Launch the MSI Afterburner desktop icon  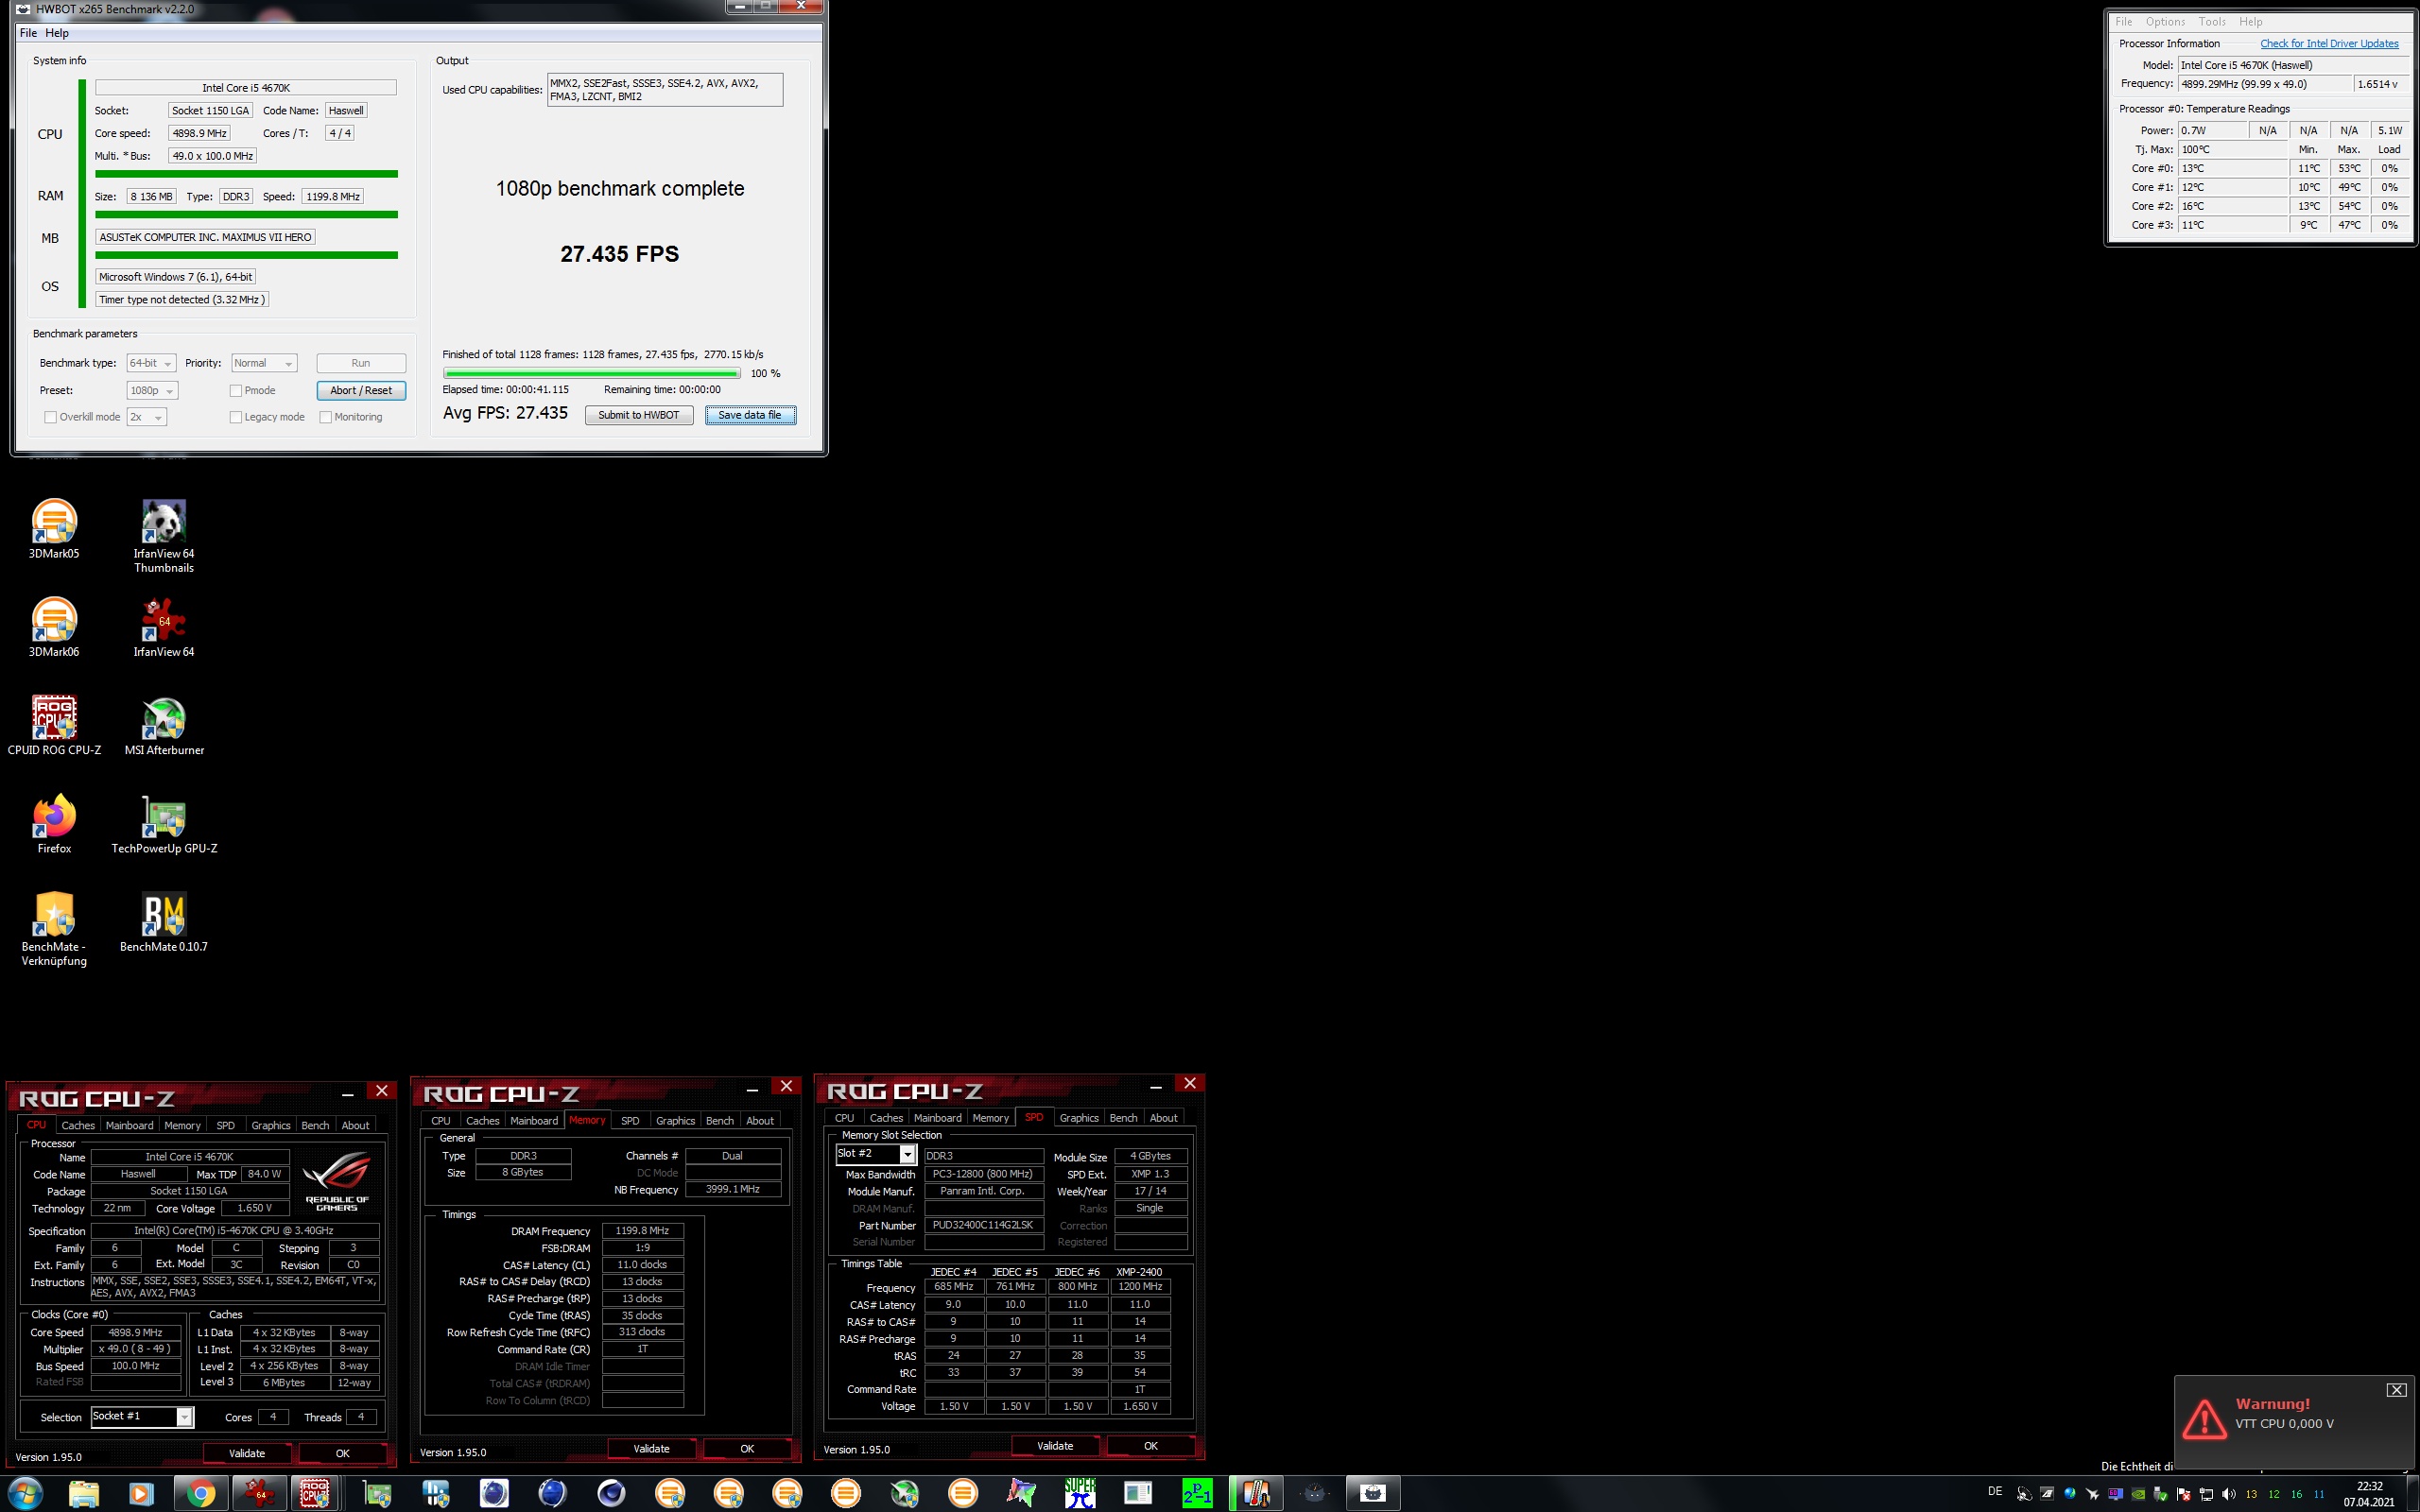coord(164,724)
